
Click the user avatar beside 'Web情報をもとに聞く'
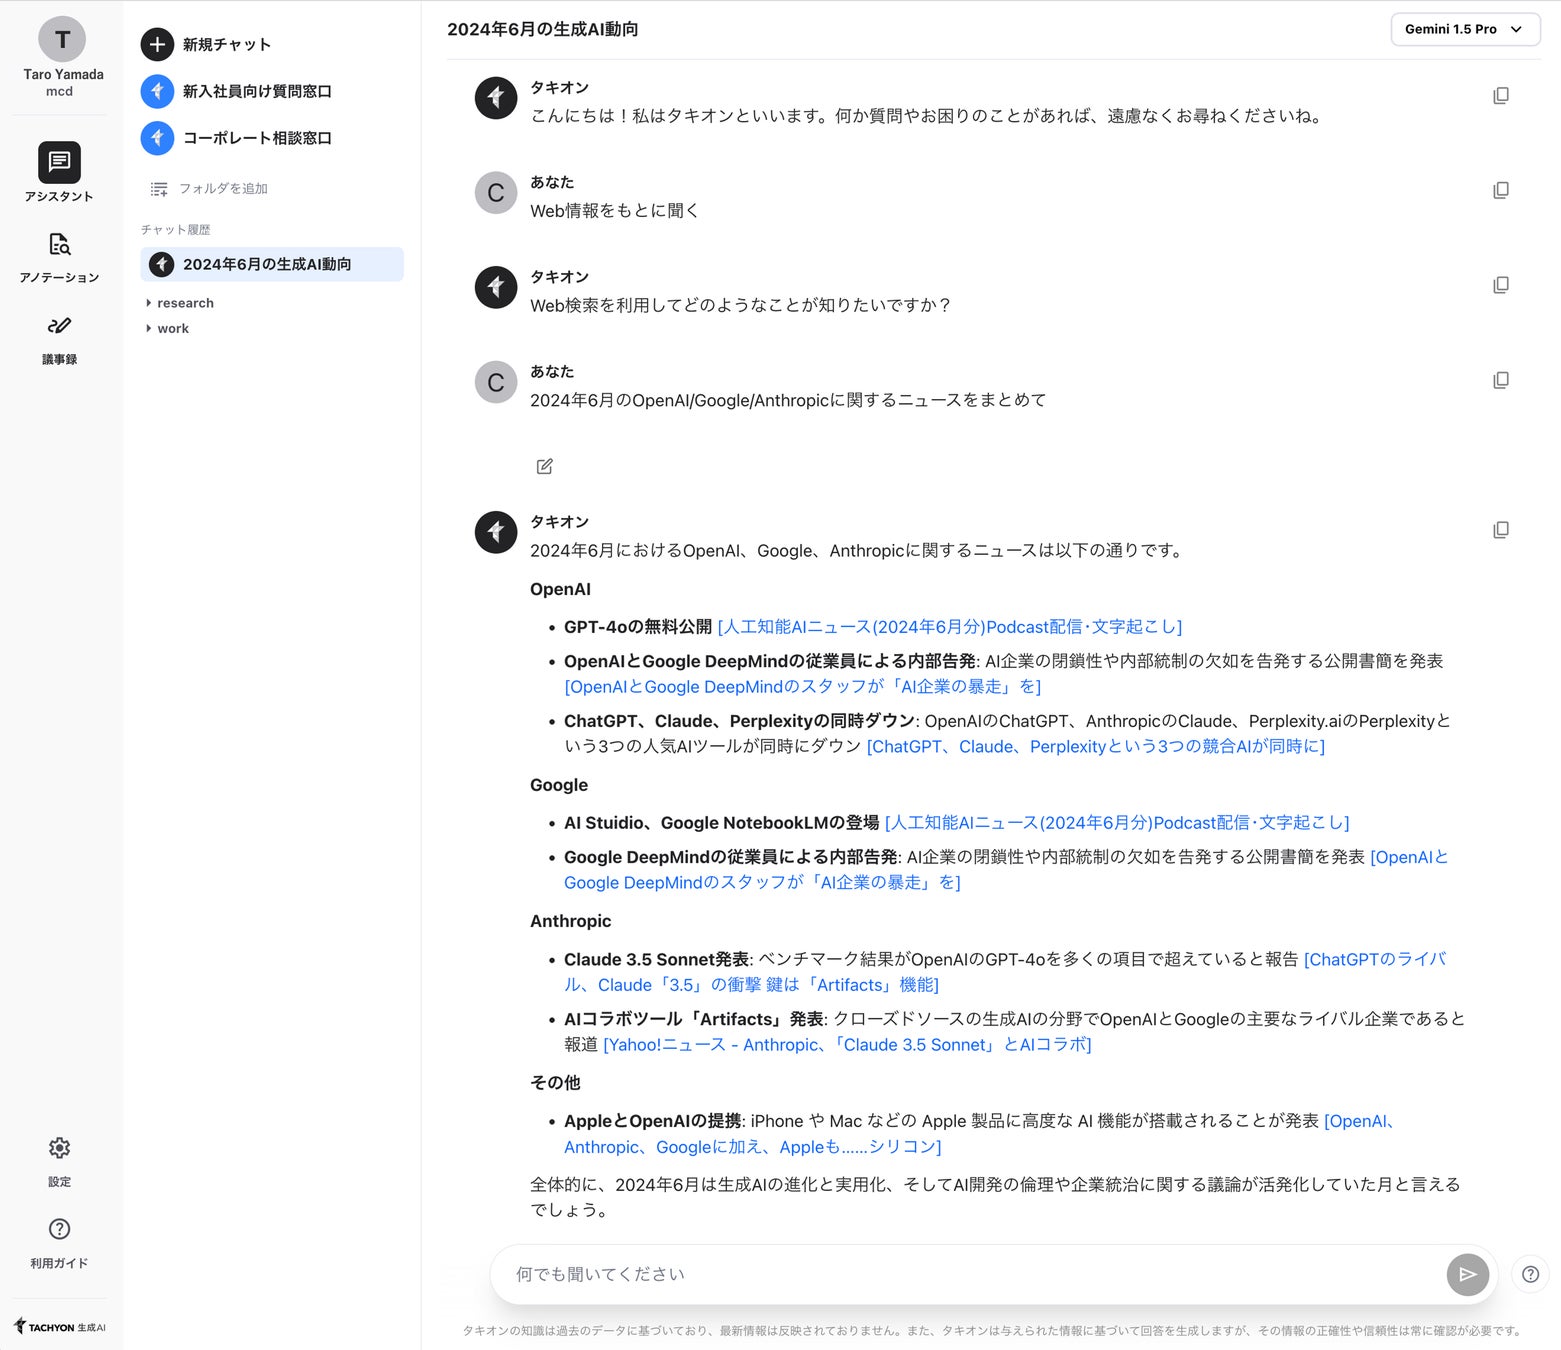tap(496, 193)
